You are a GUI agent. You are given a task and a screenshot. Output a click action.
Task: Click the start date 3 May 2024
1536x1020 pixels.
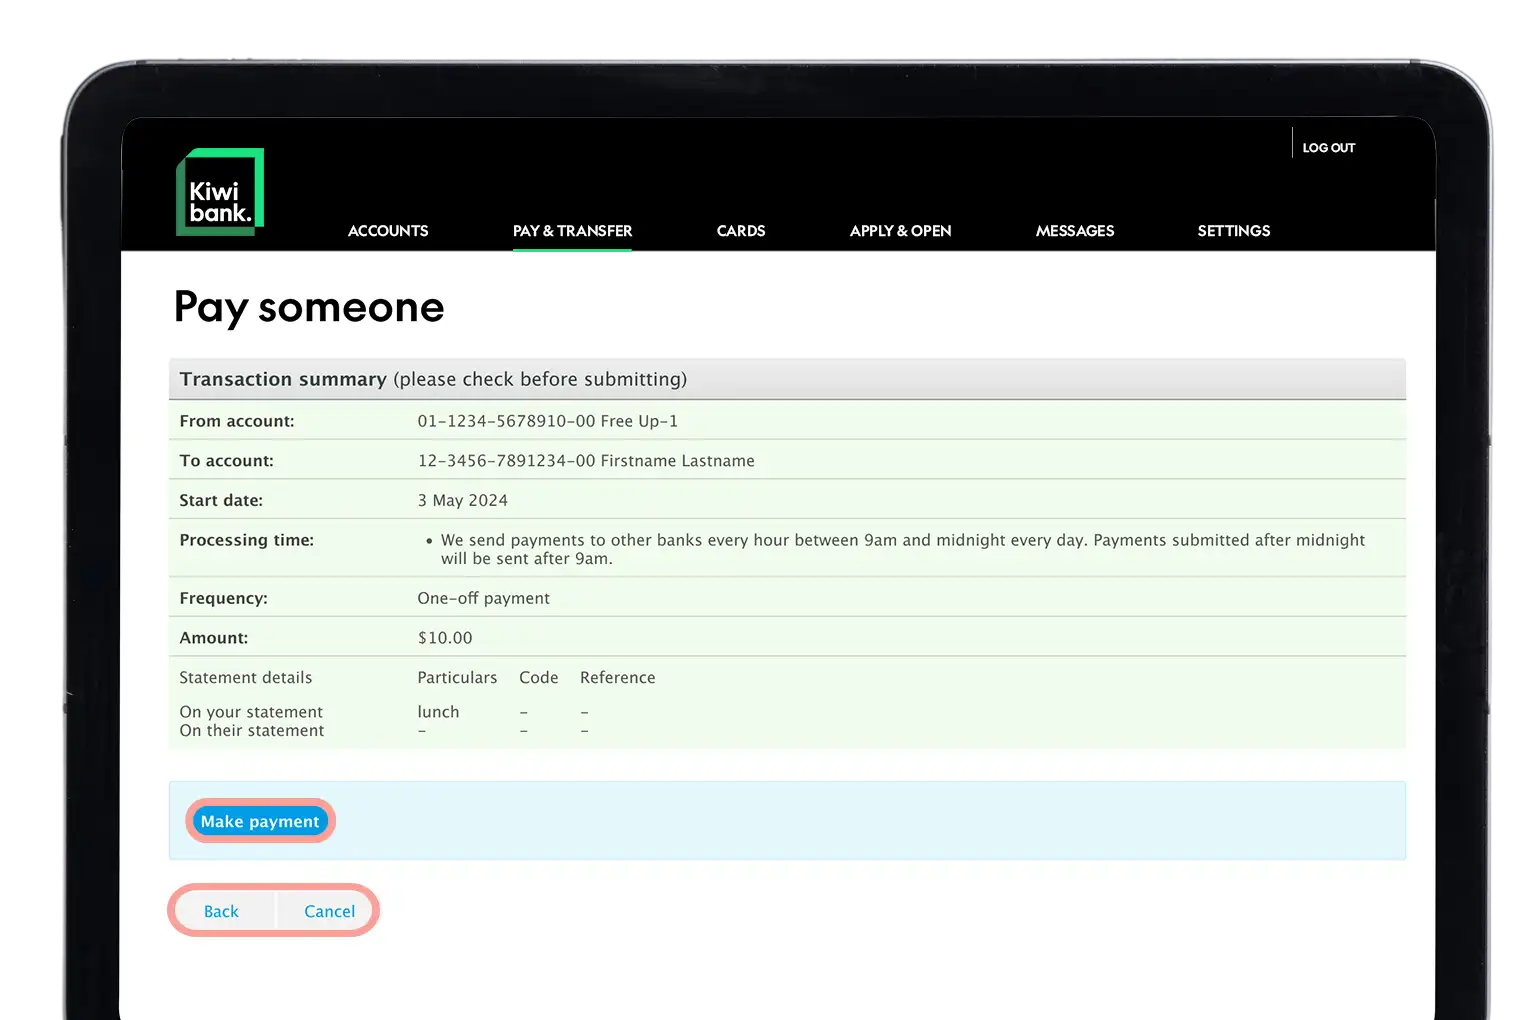pos(463,500)
